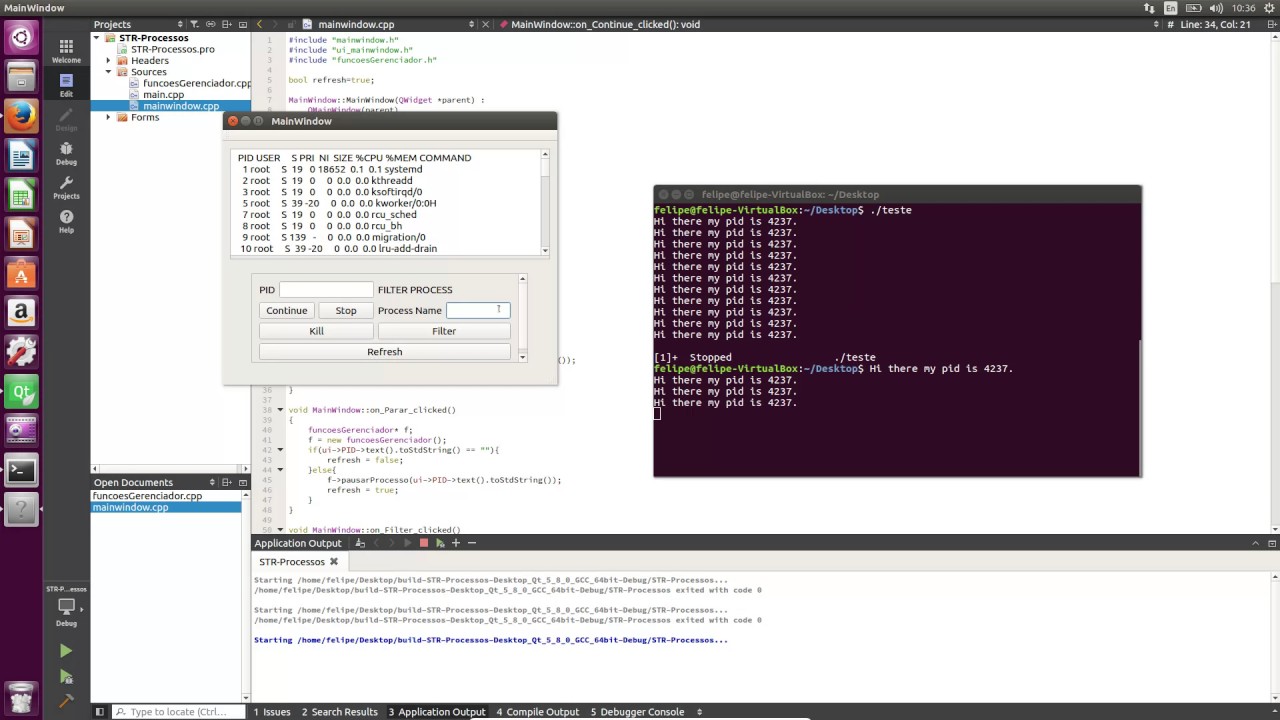Click the minus icon in Application Output toolbar

pos(471,543)
